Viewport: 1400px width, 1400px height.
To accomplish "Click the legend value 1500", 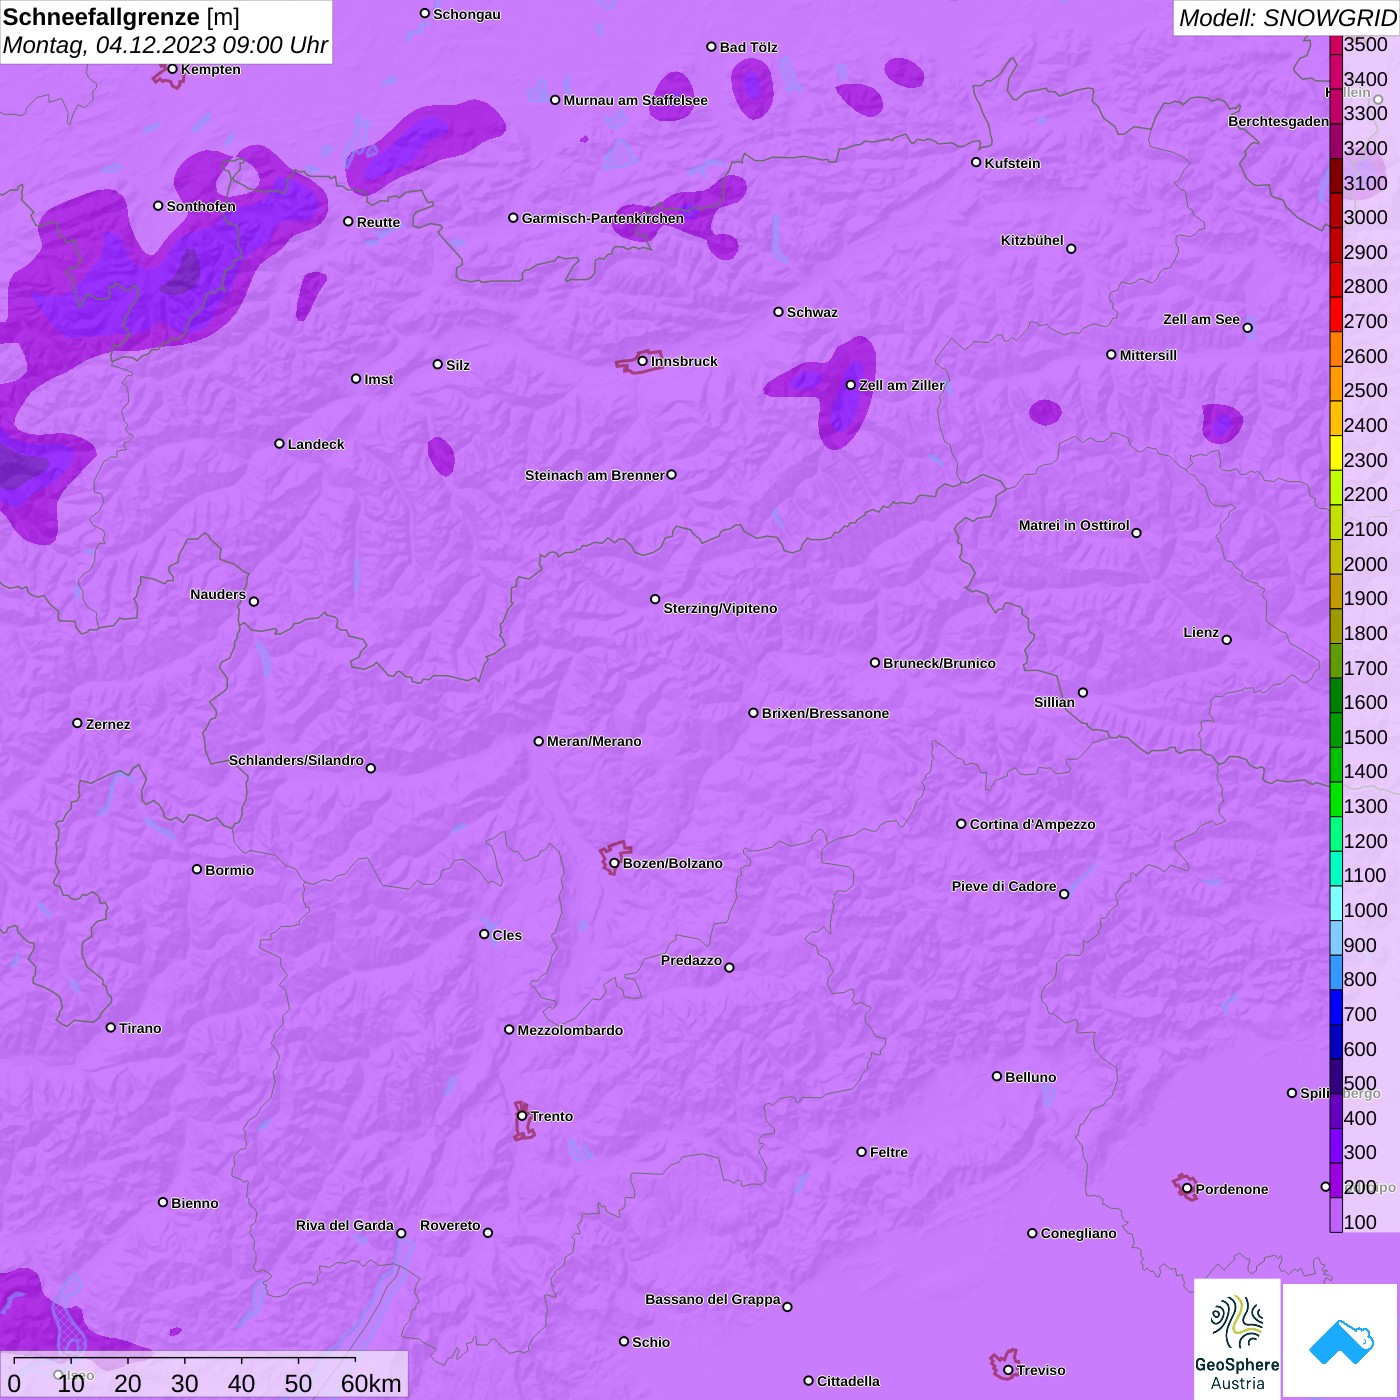I will pyautogui.click(x=1366, y=737).
